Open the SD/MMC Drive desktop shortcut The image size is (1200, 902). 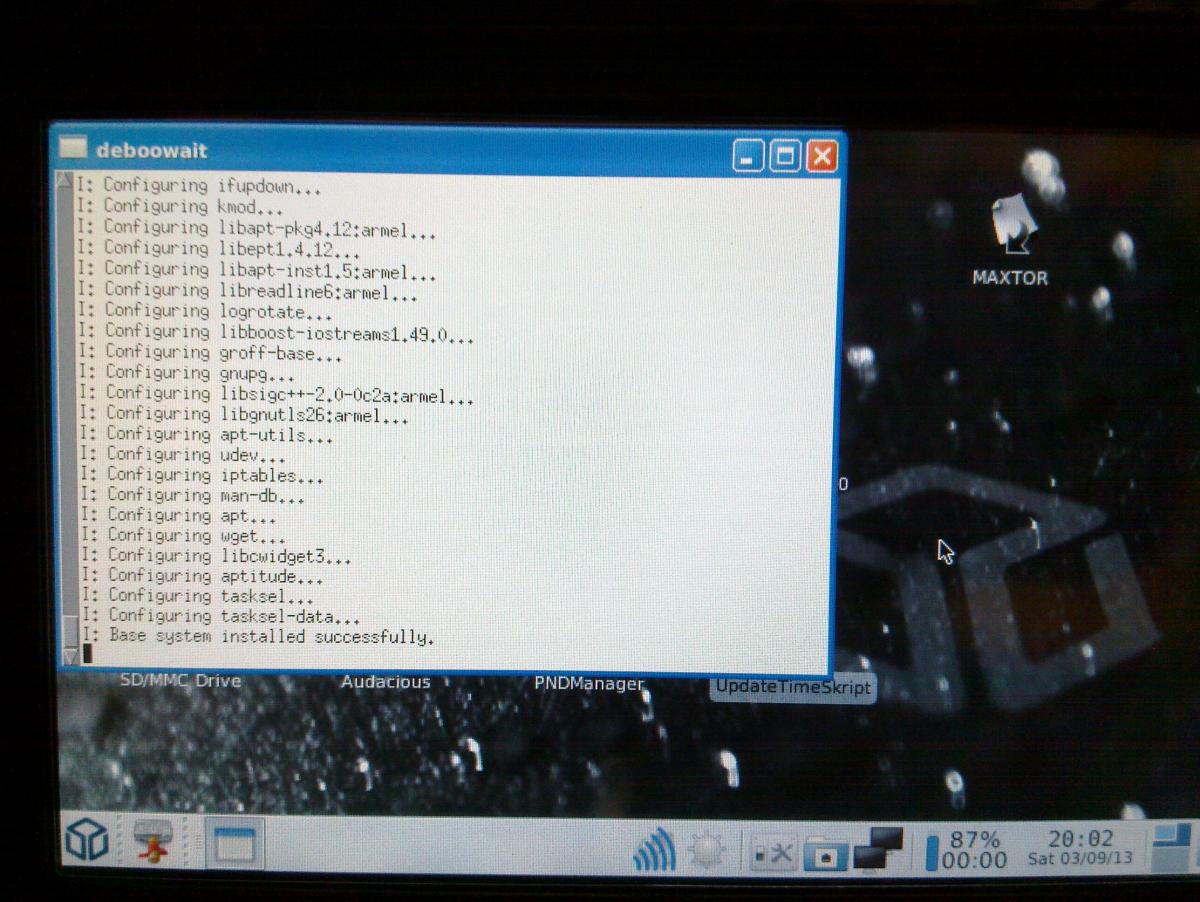(x=180, y=681)
